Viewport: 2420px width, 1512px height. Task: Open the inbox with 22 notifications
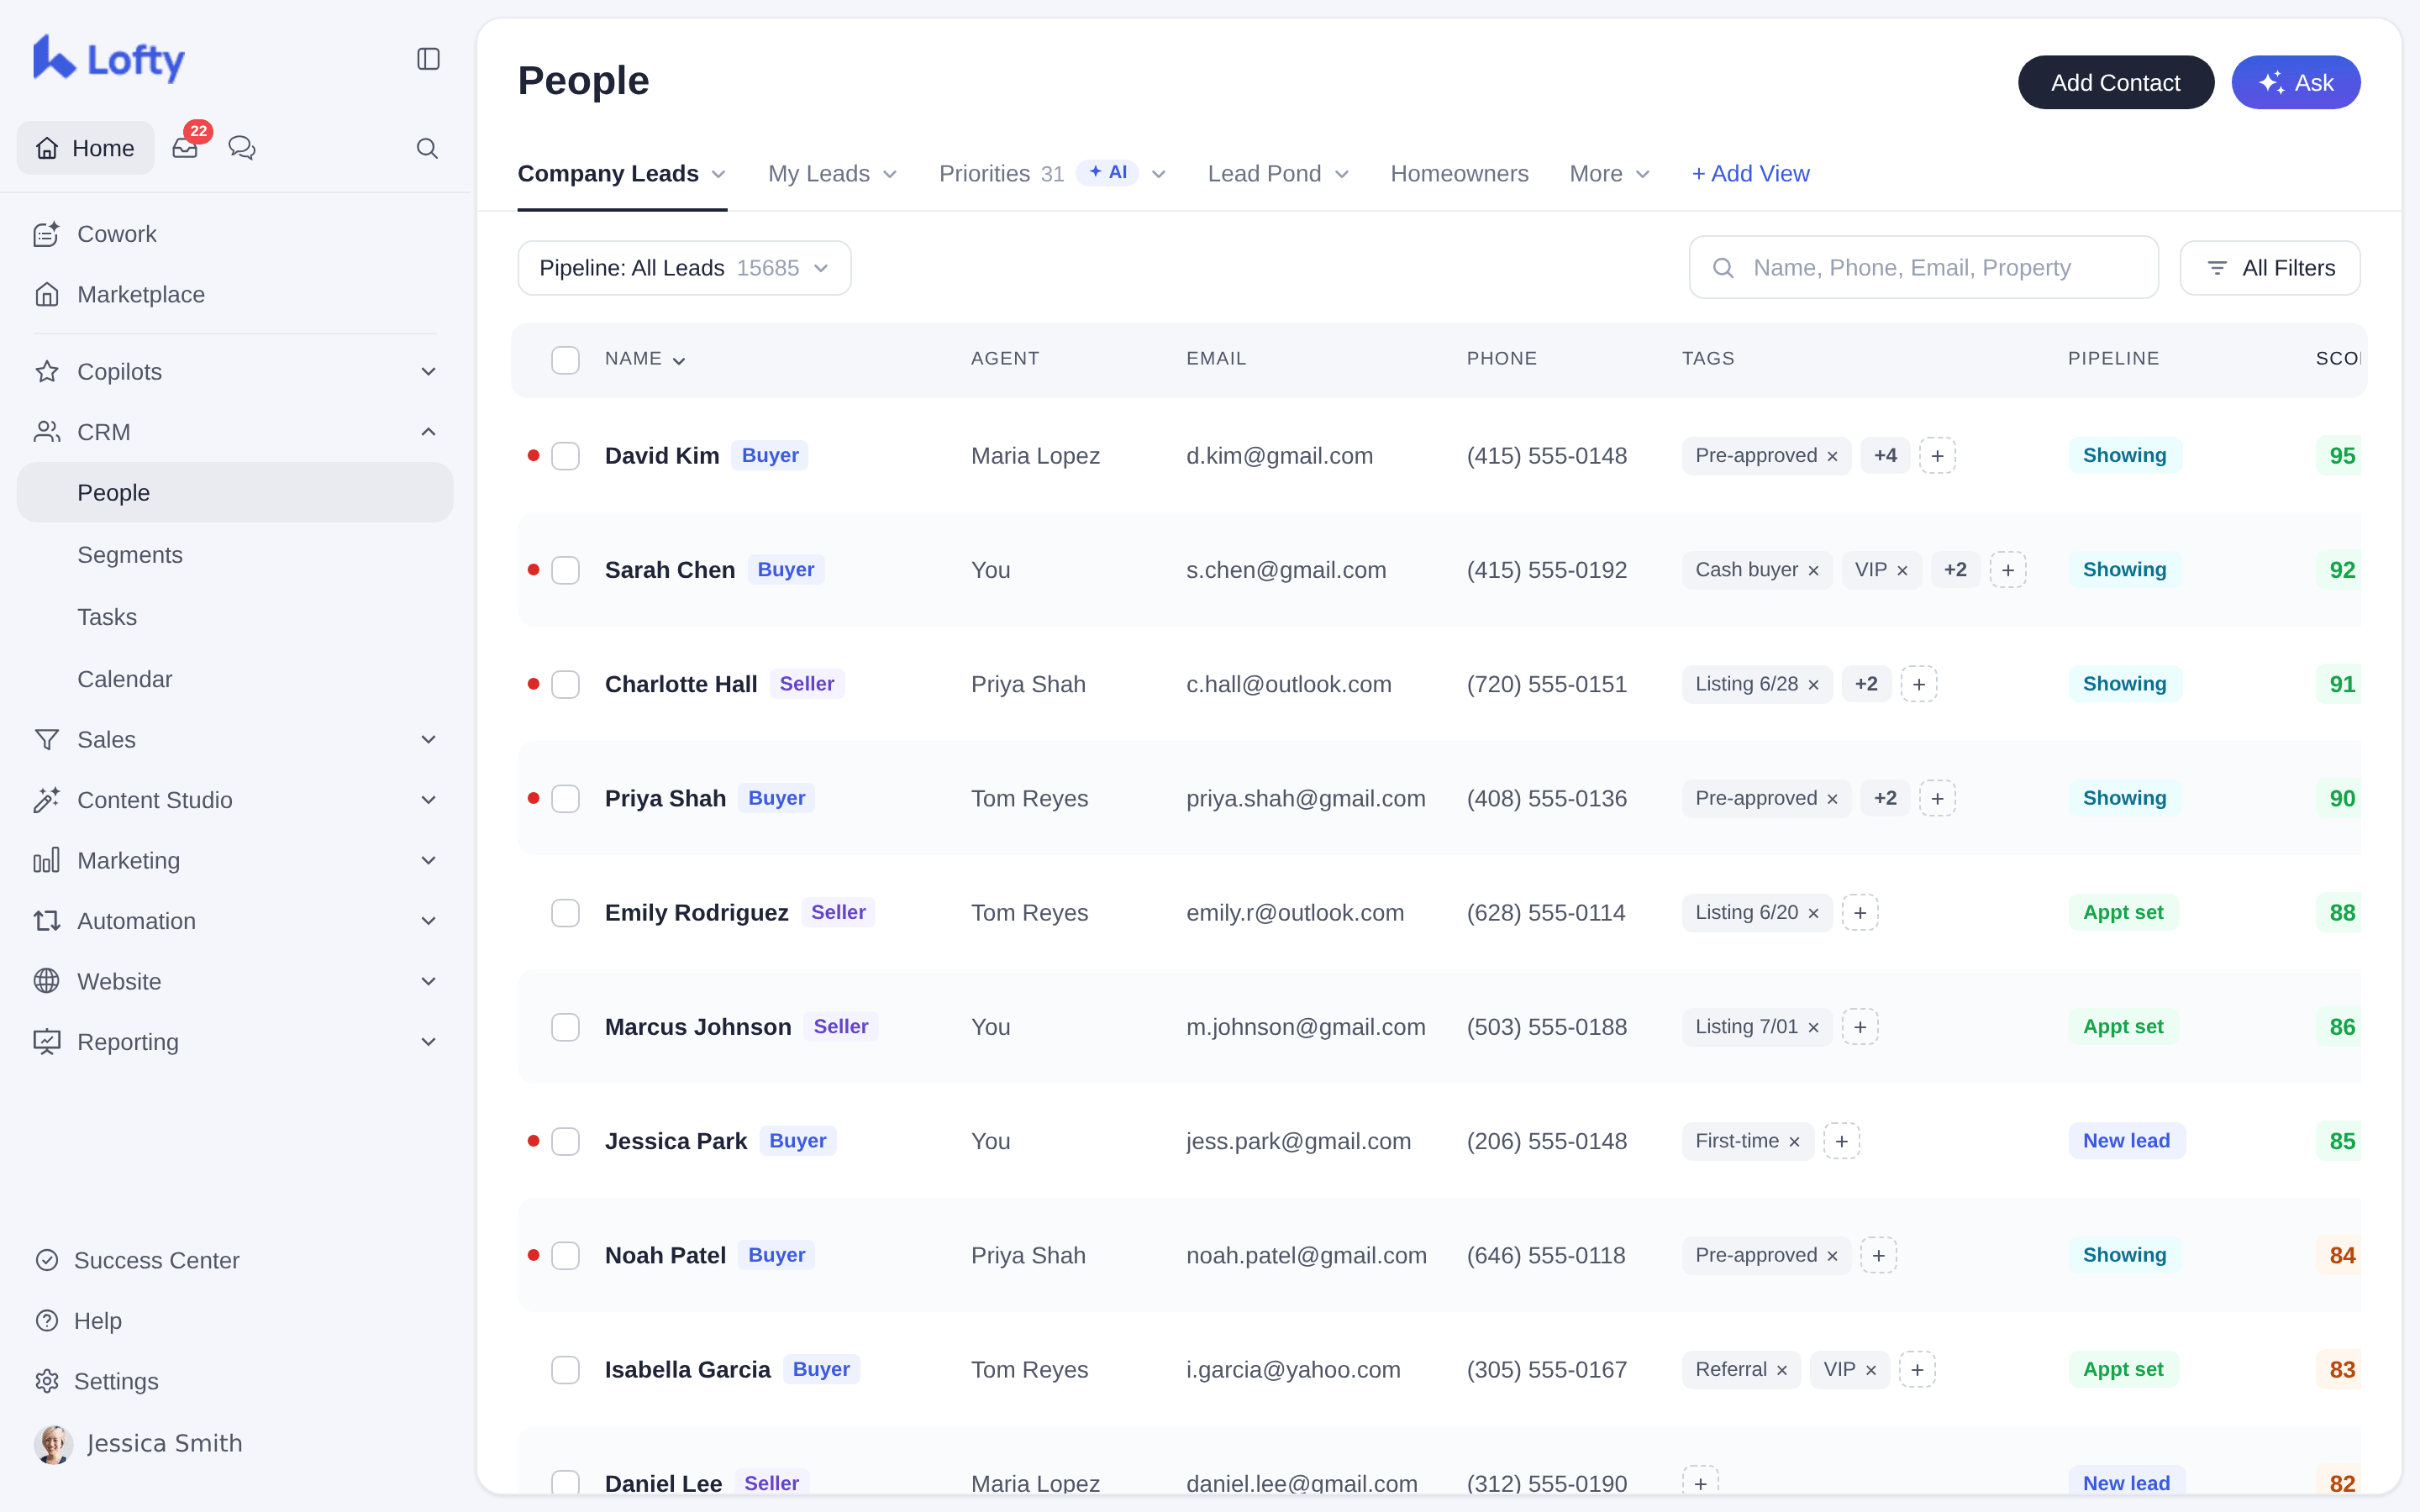(x=185, y=148)
